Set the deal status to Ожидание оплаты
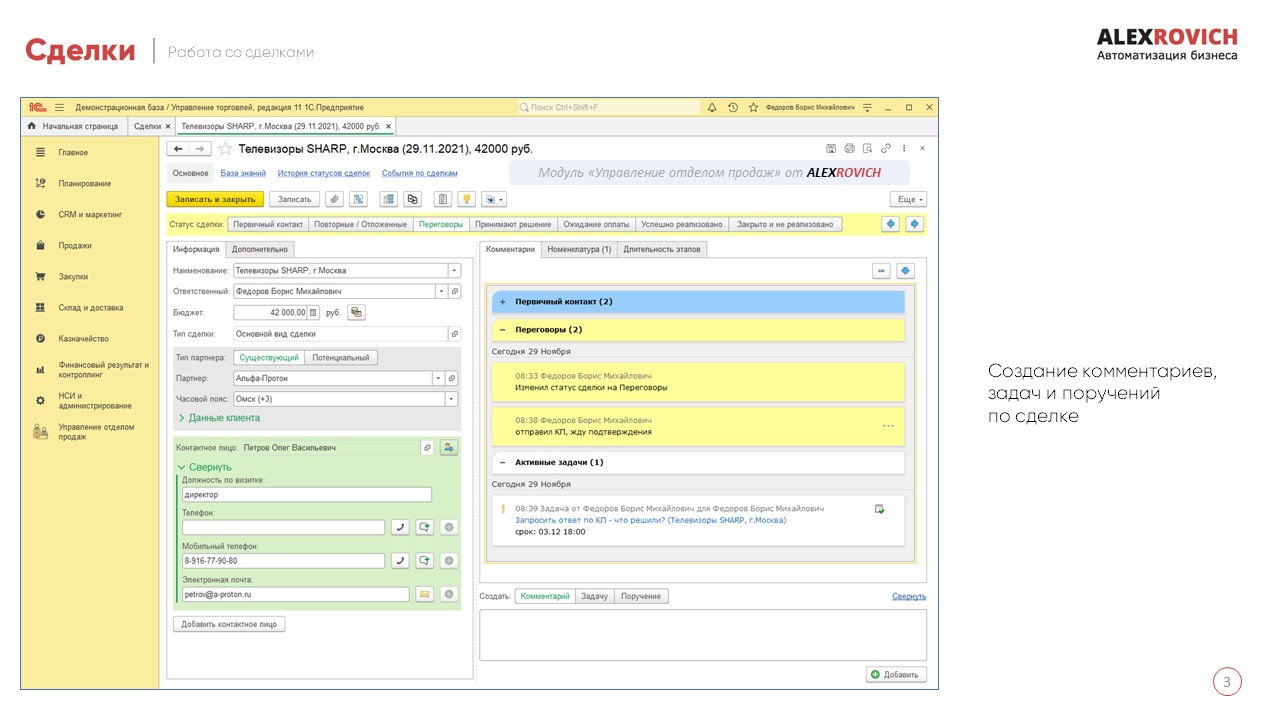This screenshot has width=1280, height=720. click(596, 224)
